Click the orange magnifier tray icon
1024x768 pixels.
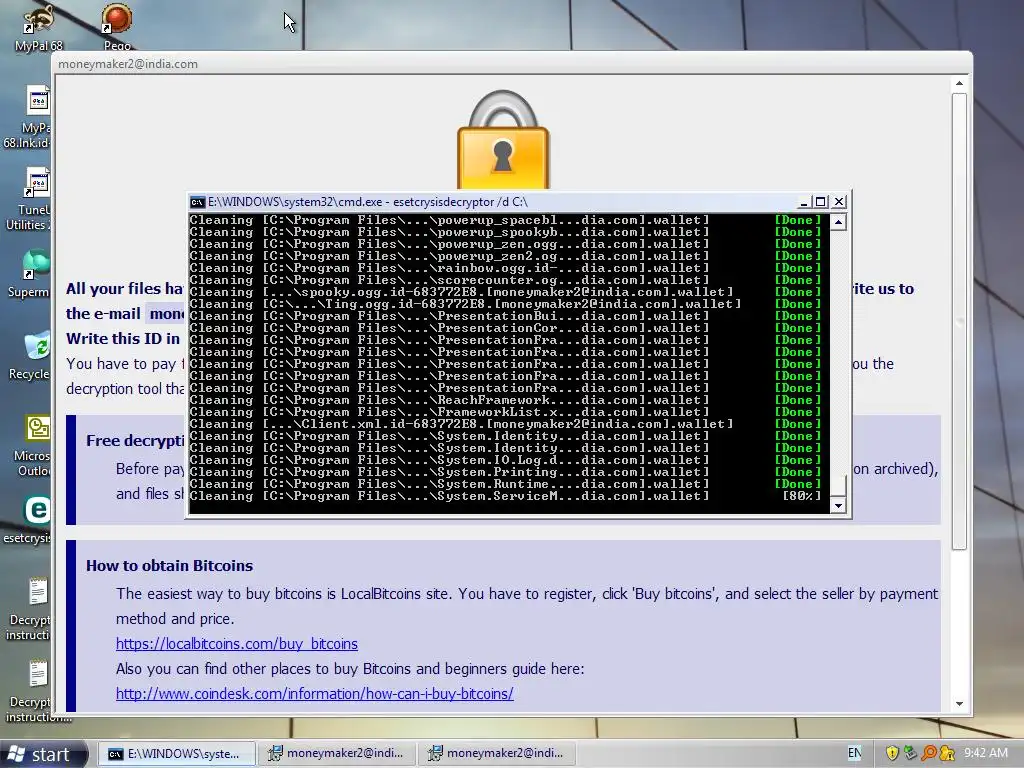[929, 753]
